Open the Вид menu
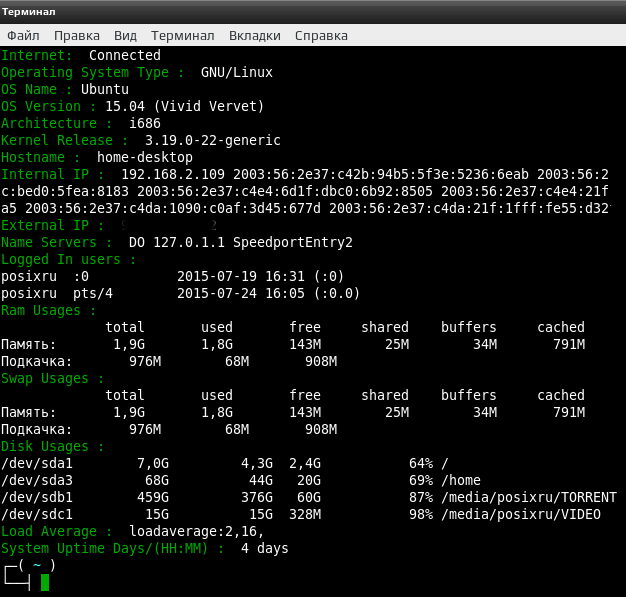This screenshot has width=626, height=597. point(125,36)
